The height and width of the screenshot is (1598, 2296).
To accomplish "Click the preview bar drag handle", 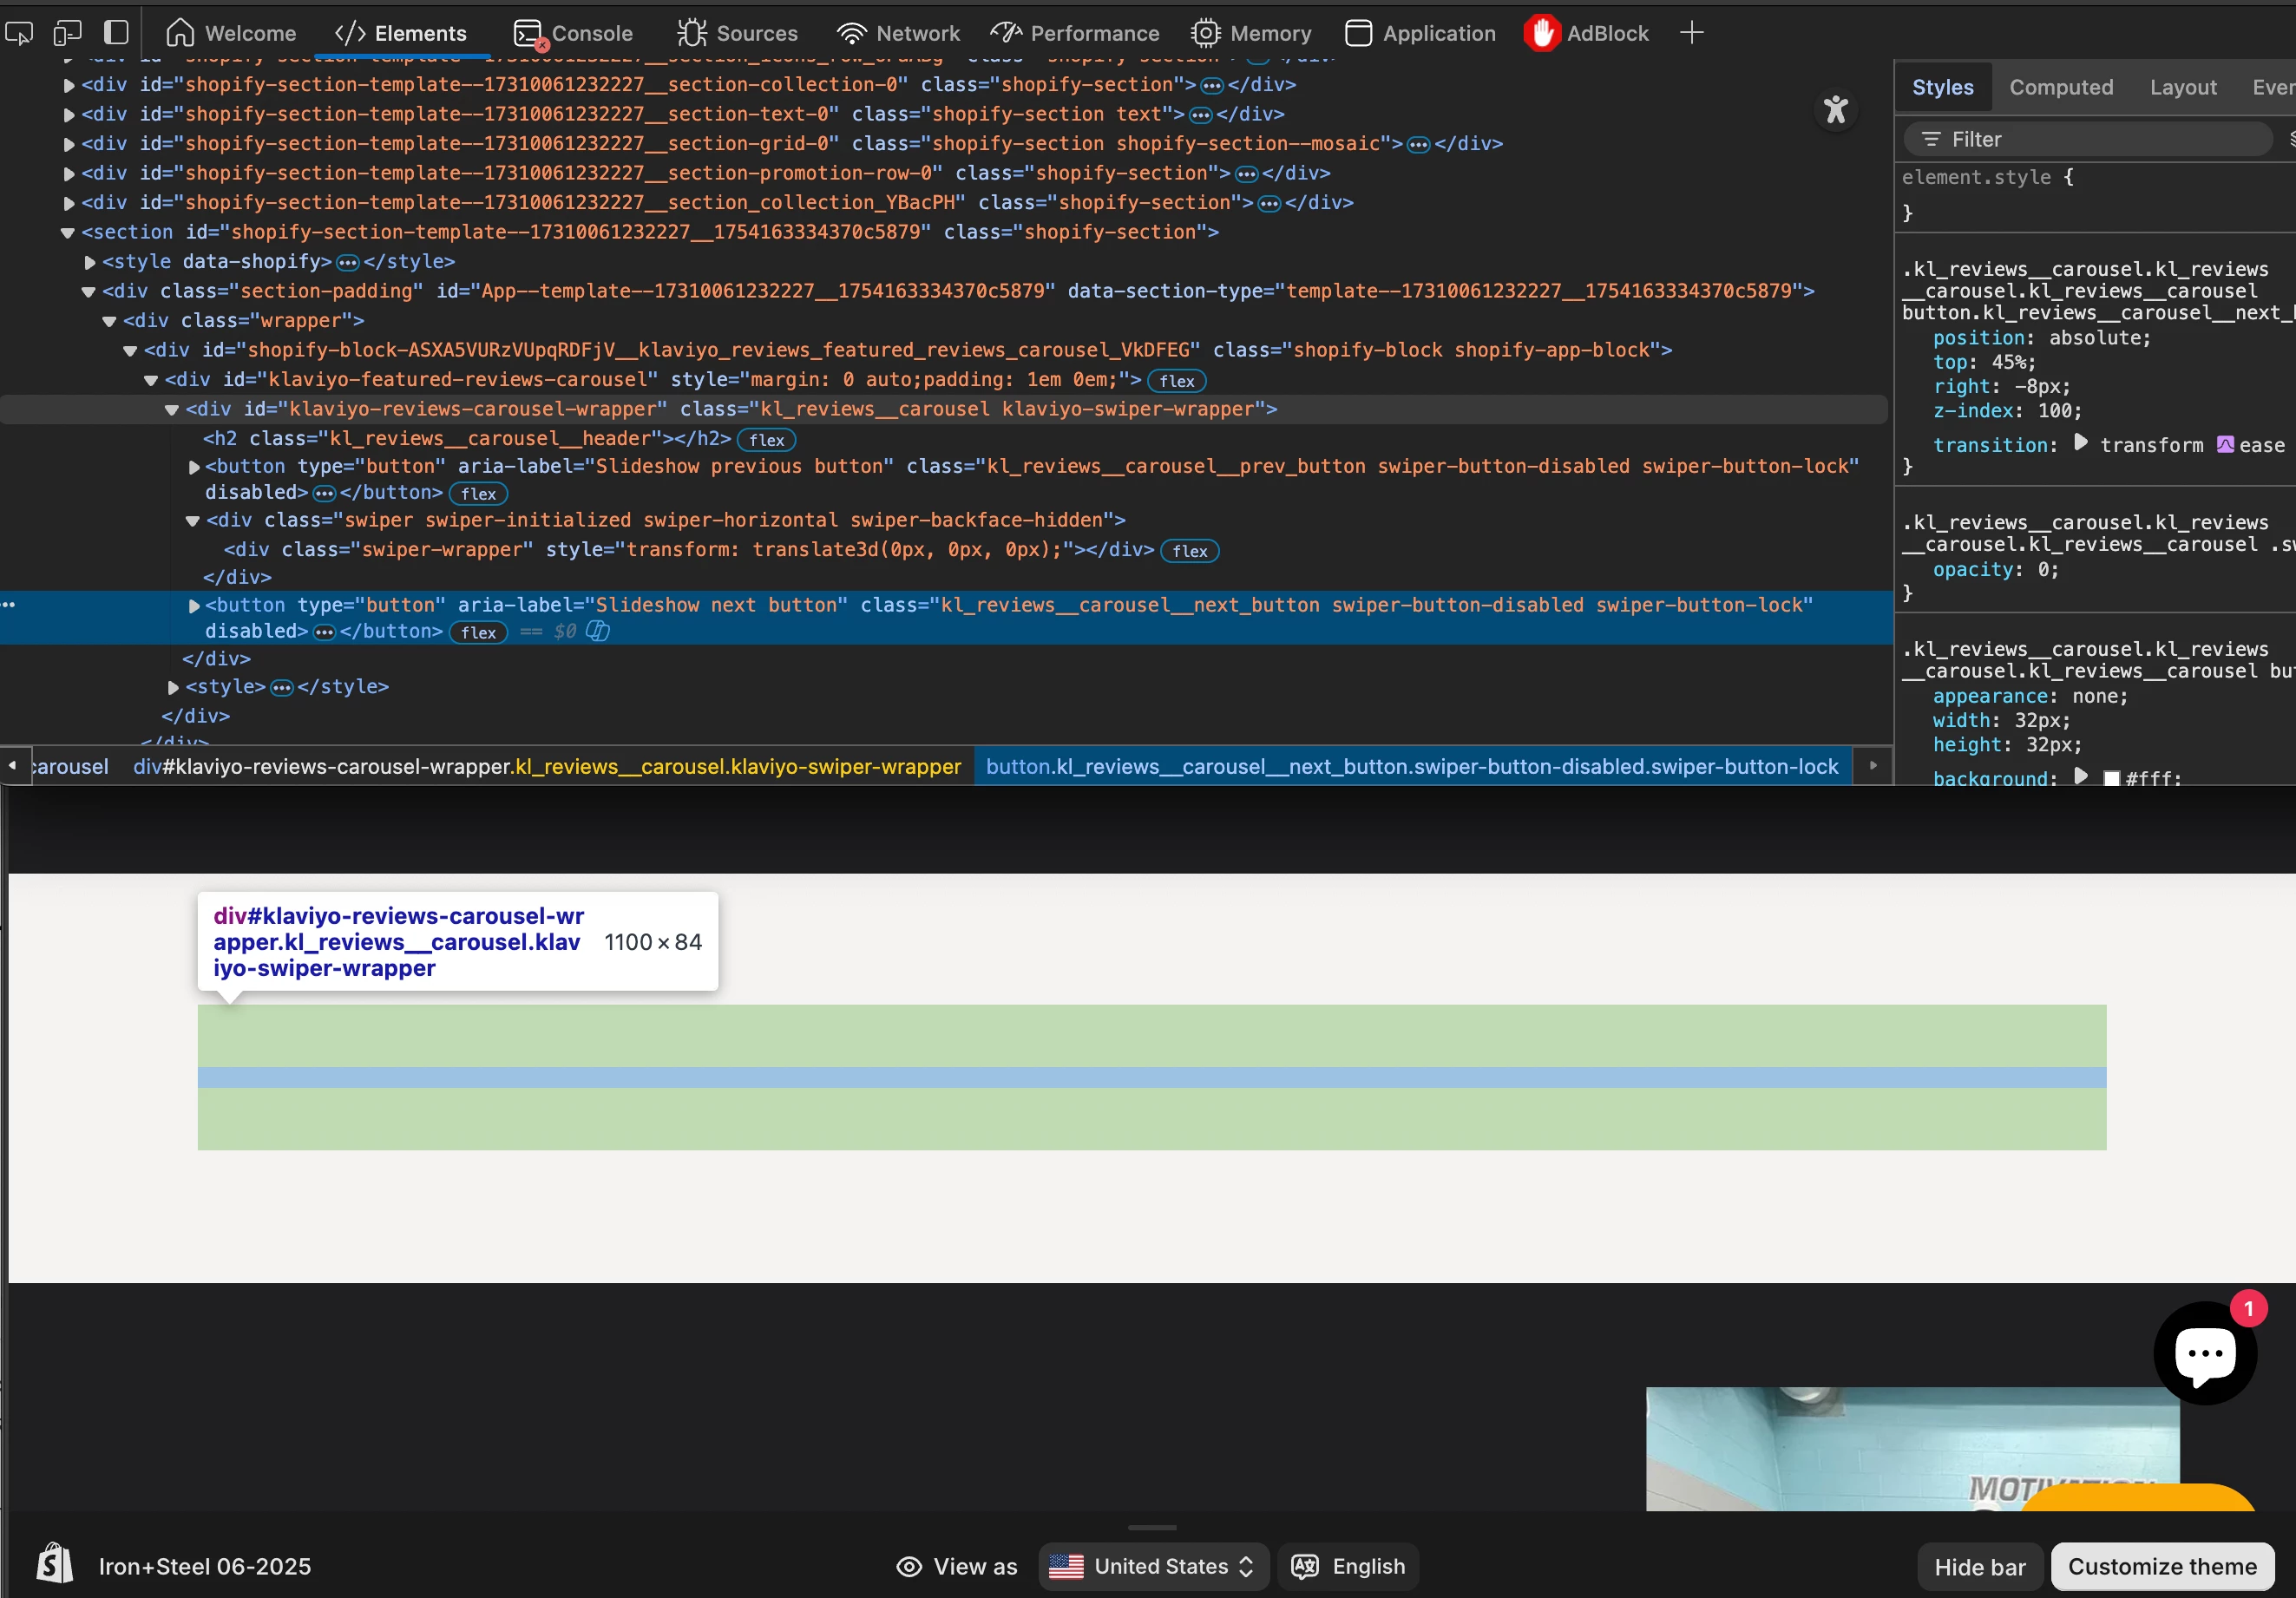I will (1152, 1528).
